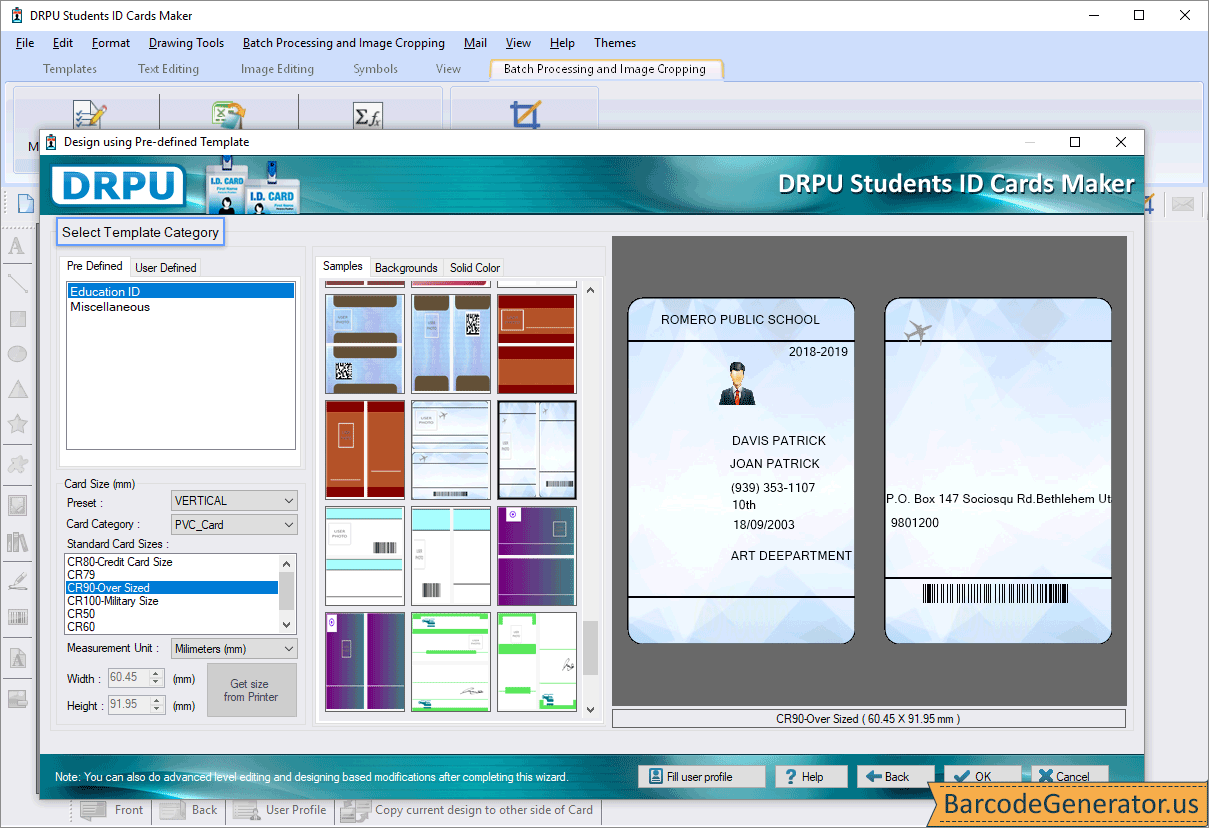This screenshot has width=1209, height=828.
Task: Click the copy design to other side icon
Action: [x=354, y=810]
